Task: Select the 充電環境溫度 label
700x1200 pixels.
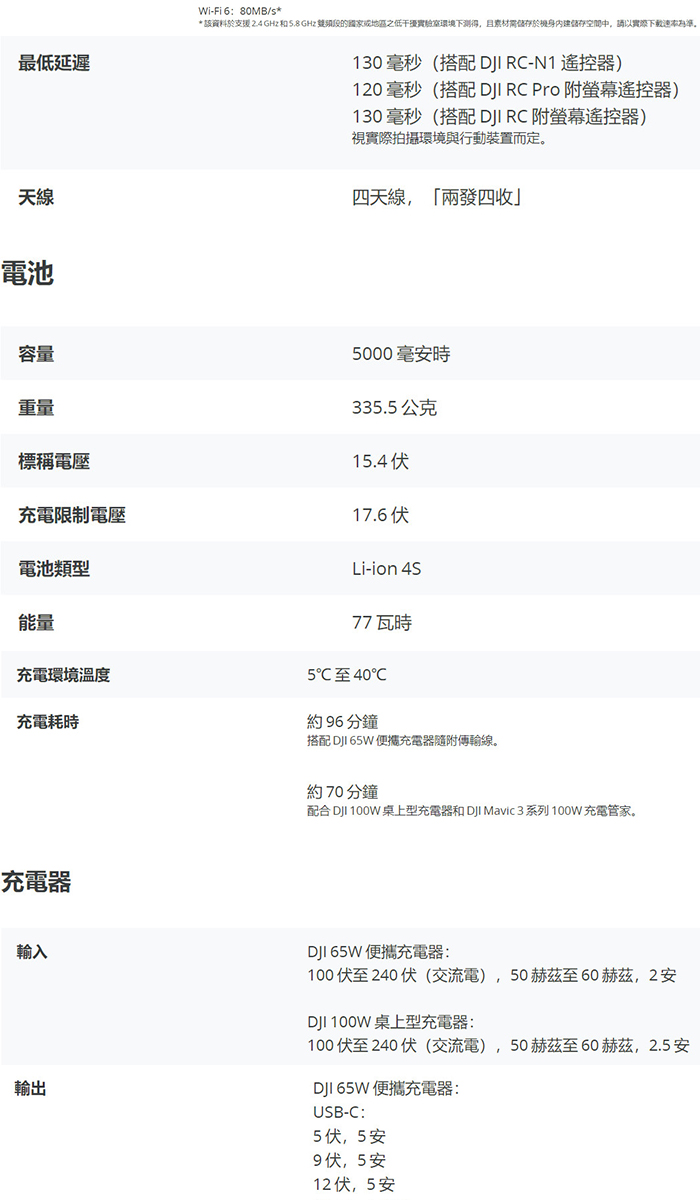Action: (x=63, y=675)
